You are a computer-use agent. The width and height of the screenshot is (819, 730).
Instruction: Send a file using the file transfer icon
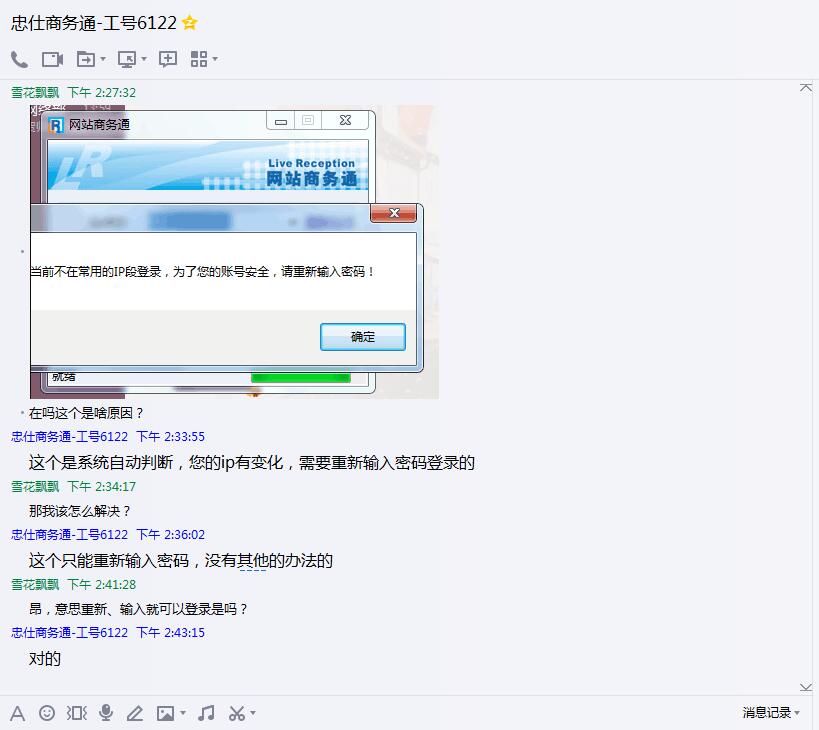(84, 59)
